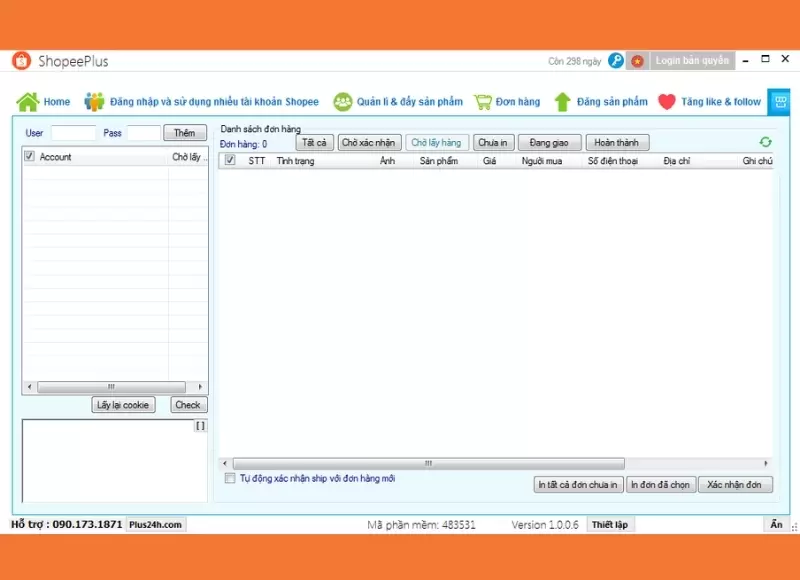Switch to the Đơn hàng tab
This screenshot has width=800, height=580.
coord(518,102)
